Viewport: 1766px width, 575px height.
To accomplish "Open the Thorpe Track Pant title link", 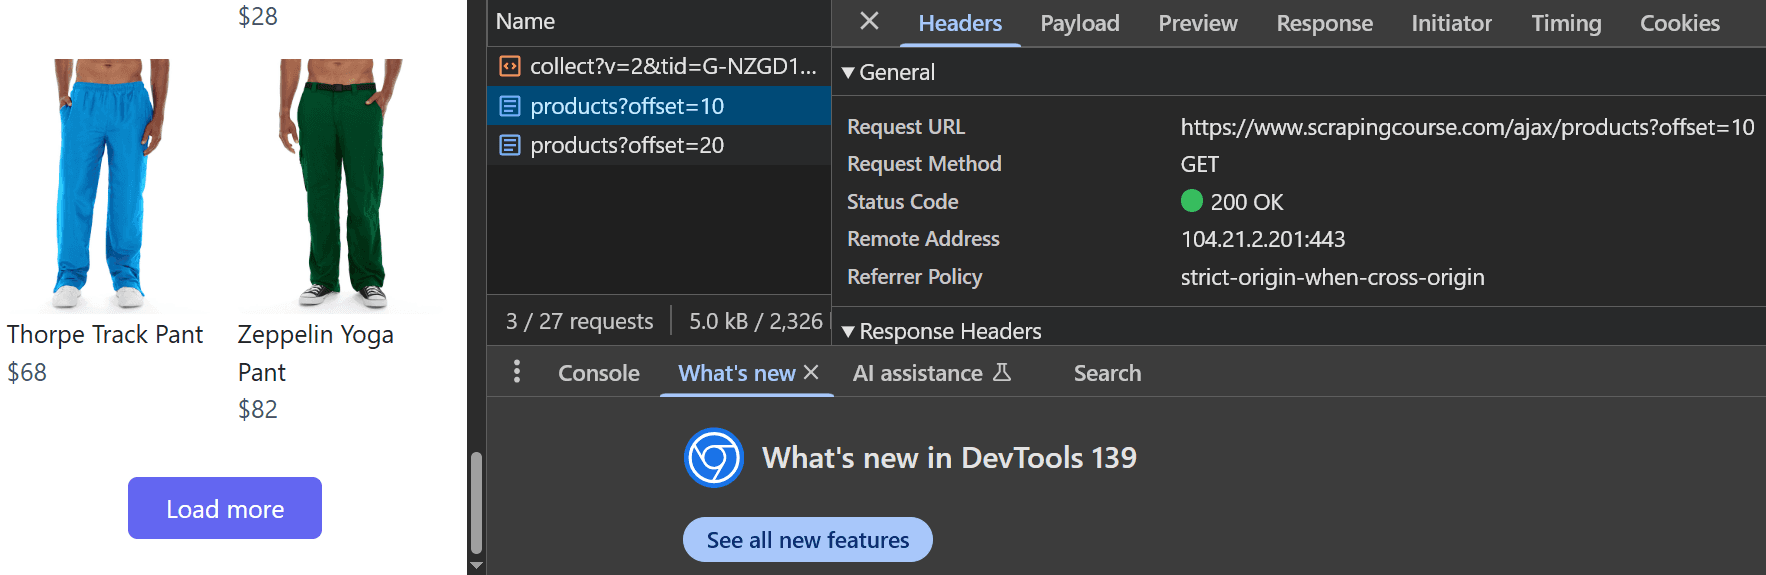I will tap(105, 334).
